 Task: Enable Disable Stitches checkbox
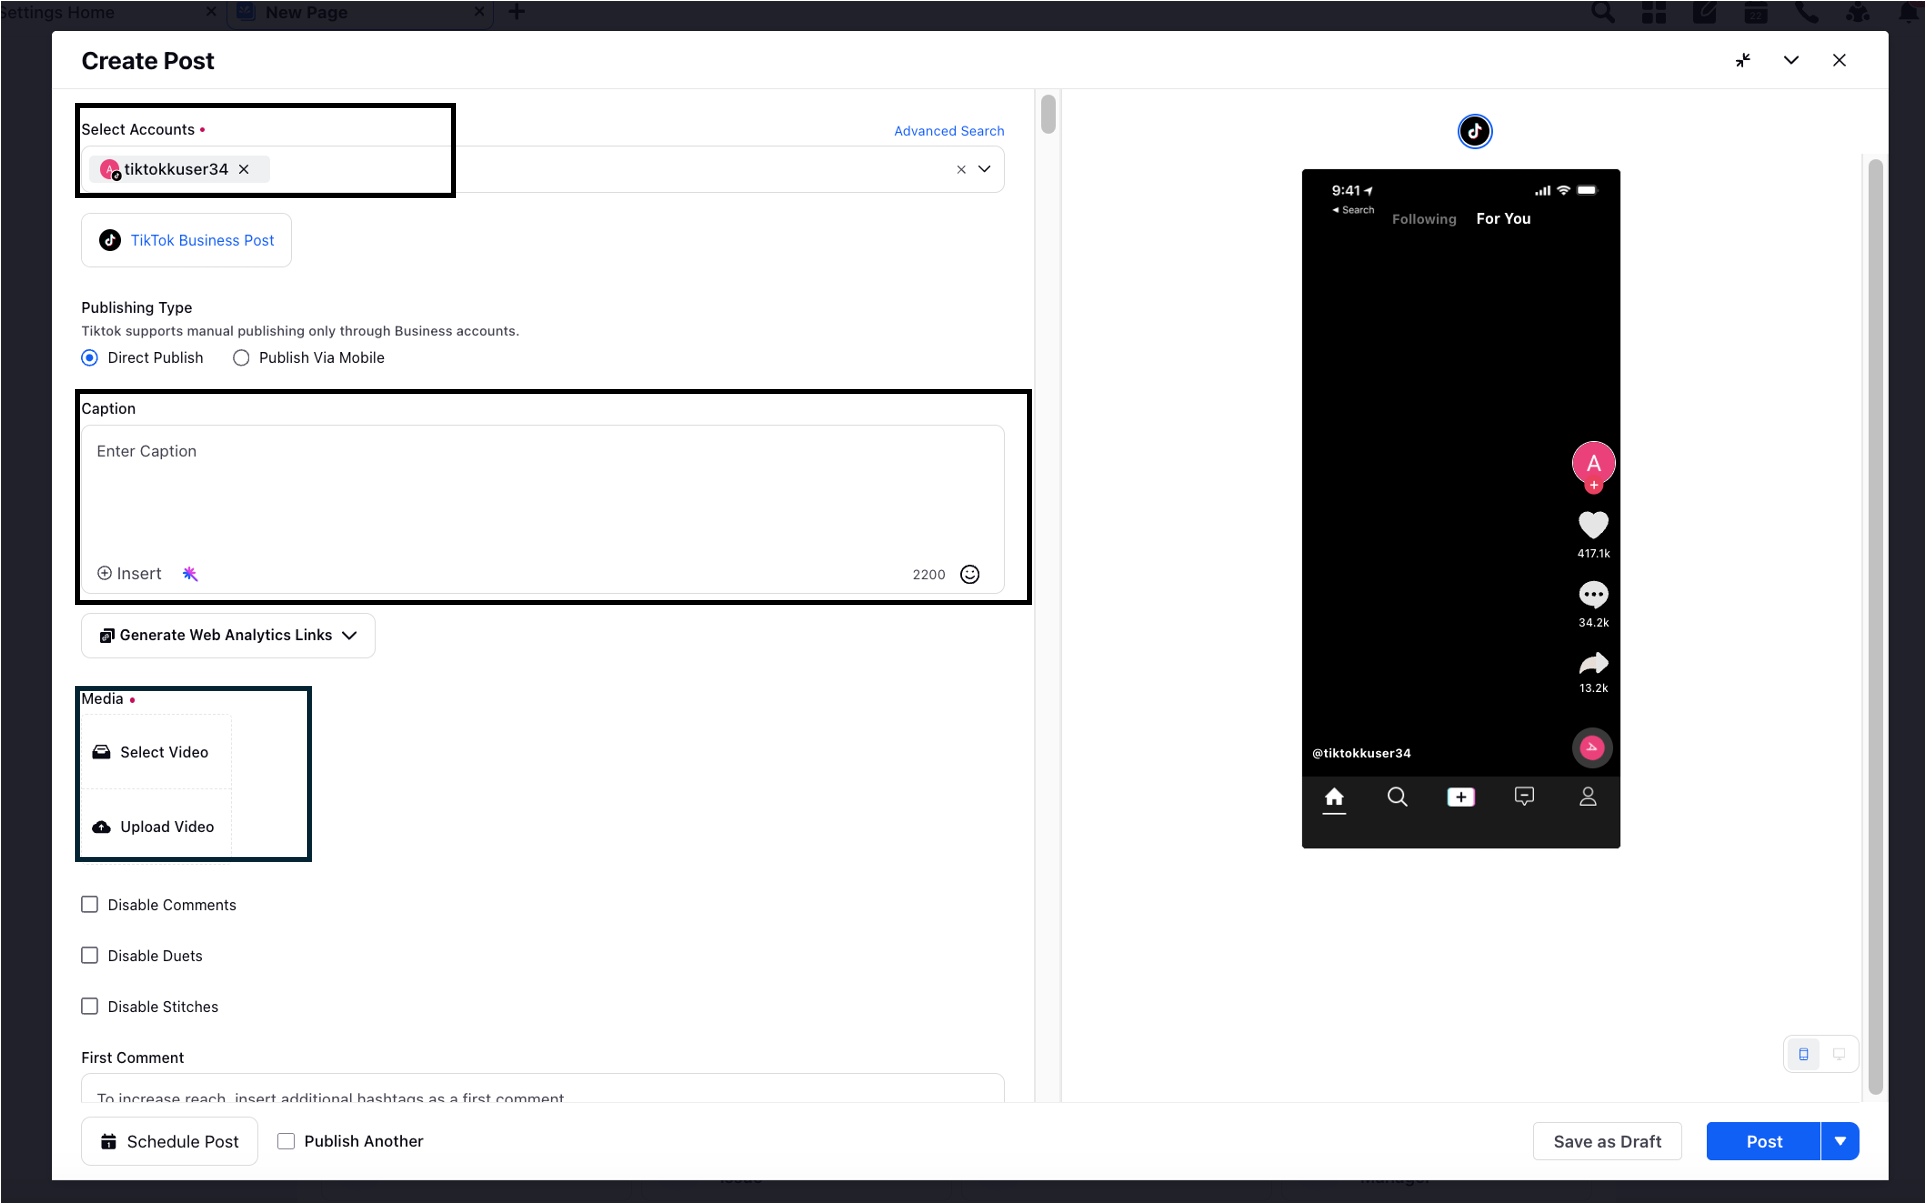[x=90, y=1007]
